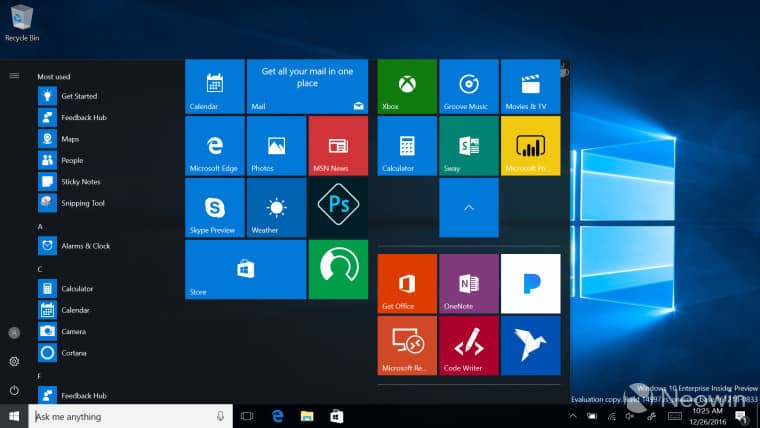Launch the Skype Preview tile

click(215, 207)
